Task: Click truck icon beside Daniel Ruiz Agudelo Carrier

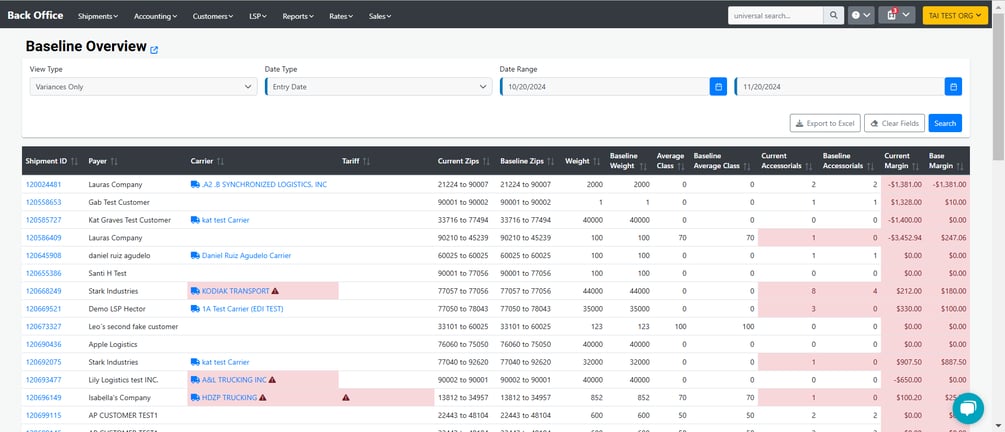Action: 195,256
